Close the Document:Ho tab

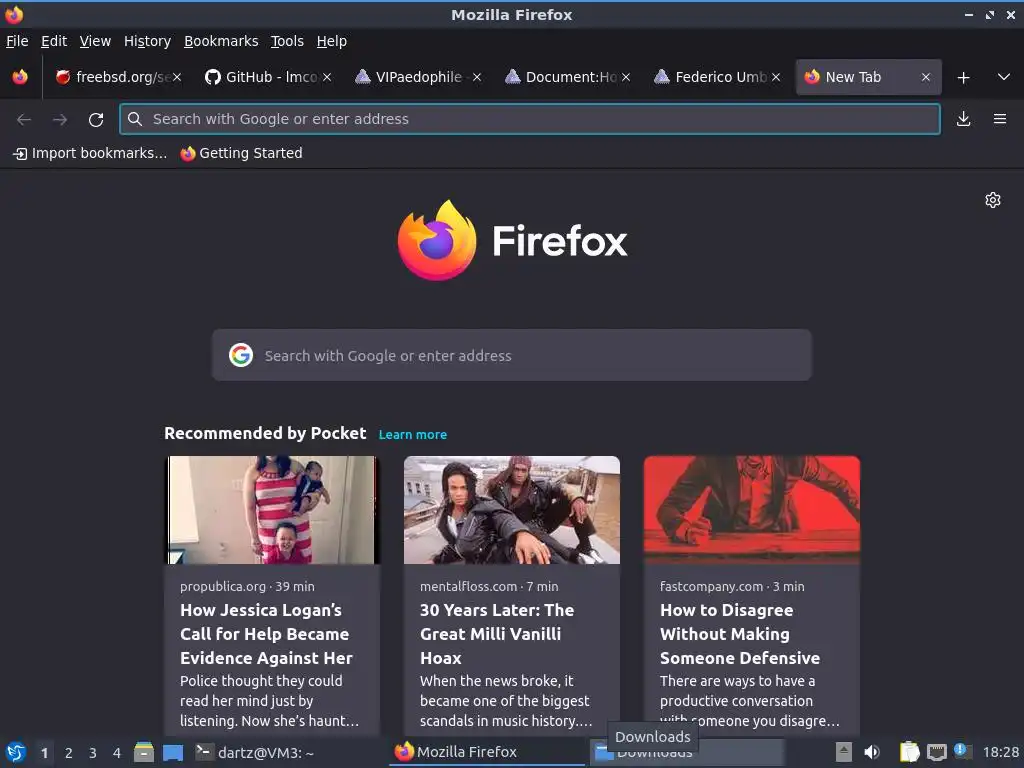626,77
